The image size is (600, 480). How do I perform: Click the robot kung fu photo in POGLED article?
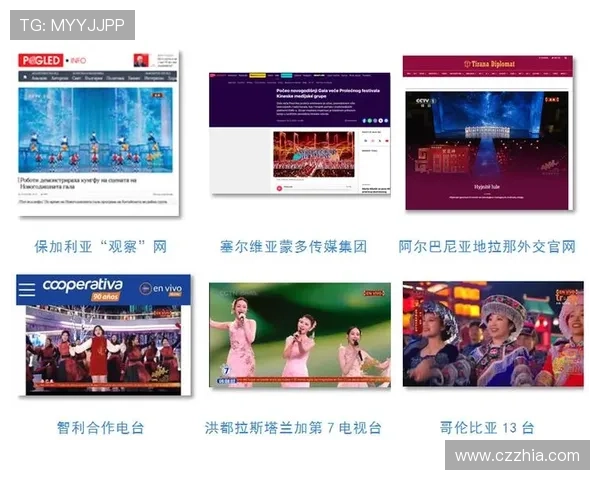(x=95, y=130)
